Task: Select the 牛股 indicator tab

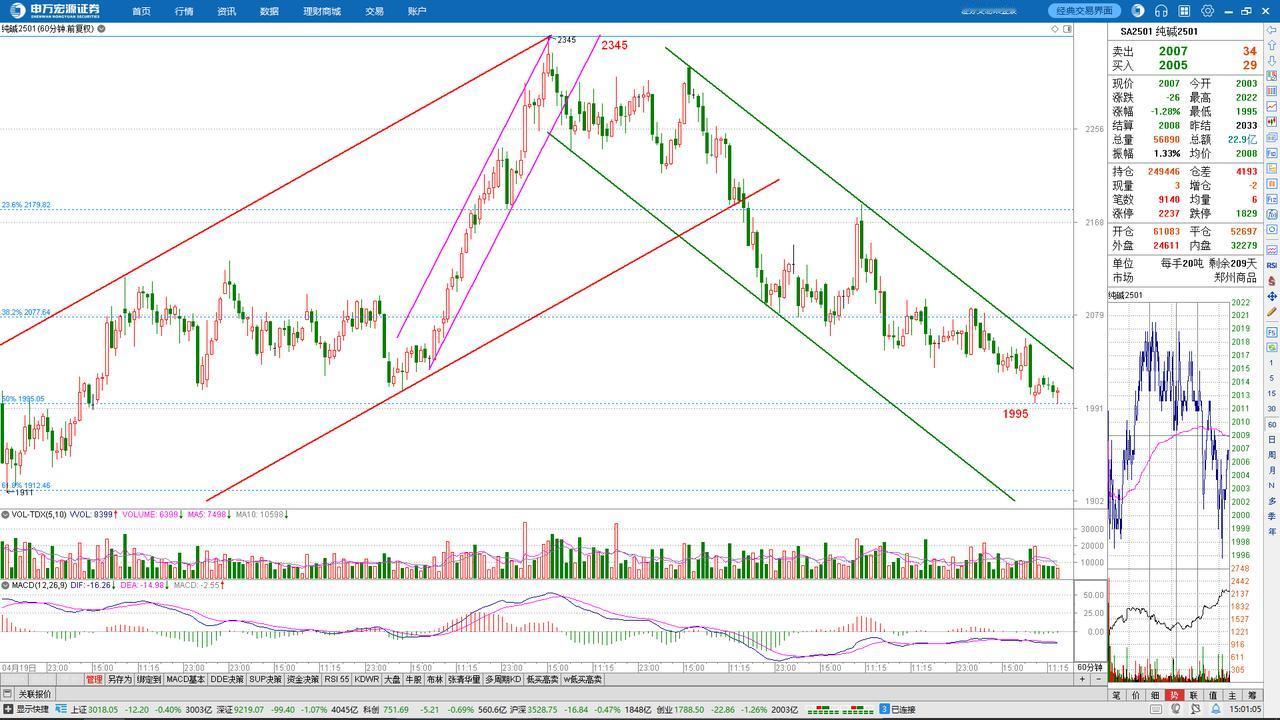Action: point(413,679)
